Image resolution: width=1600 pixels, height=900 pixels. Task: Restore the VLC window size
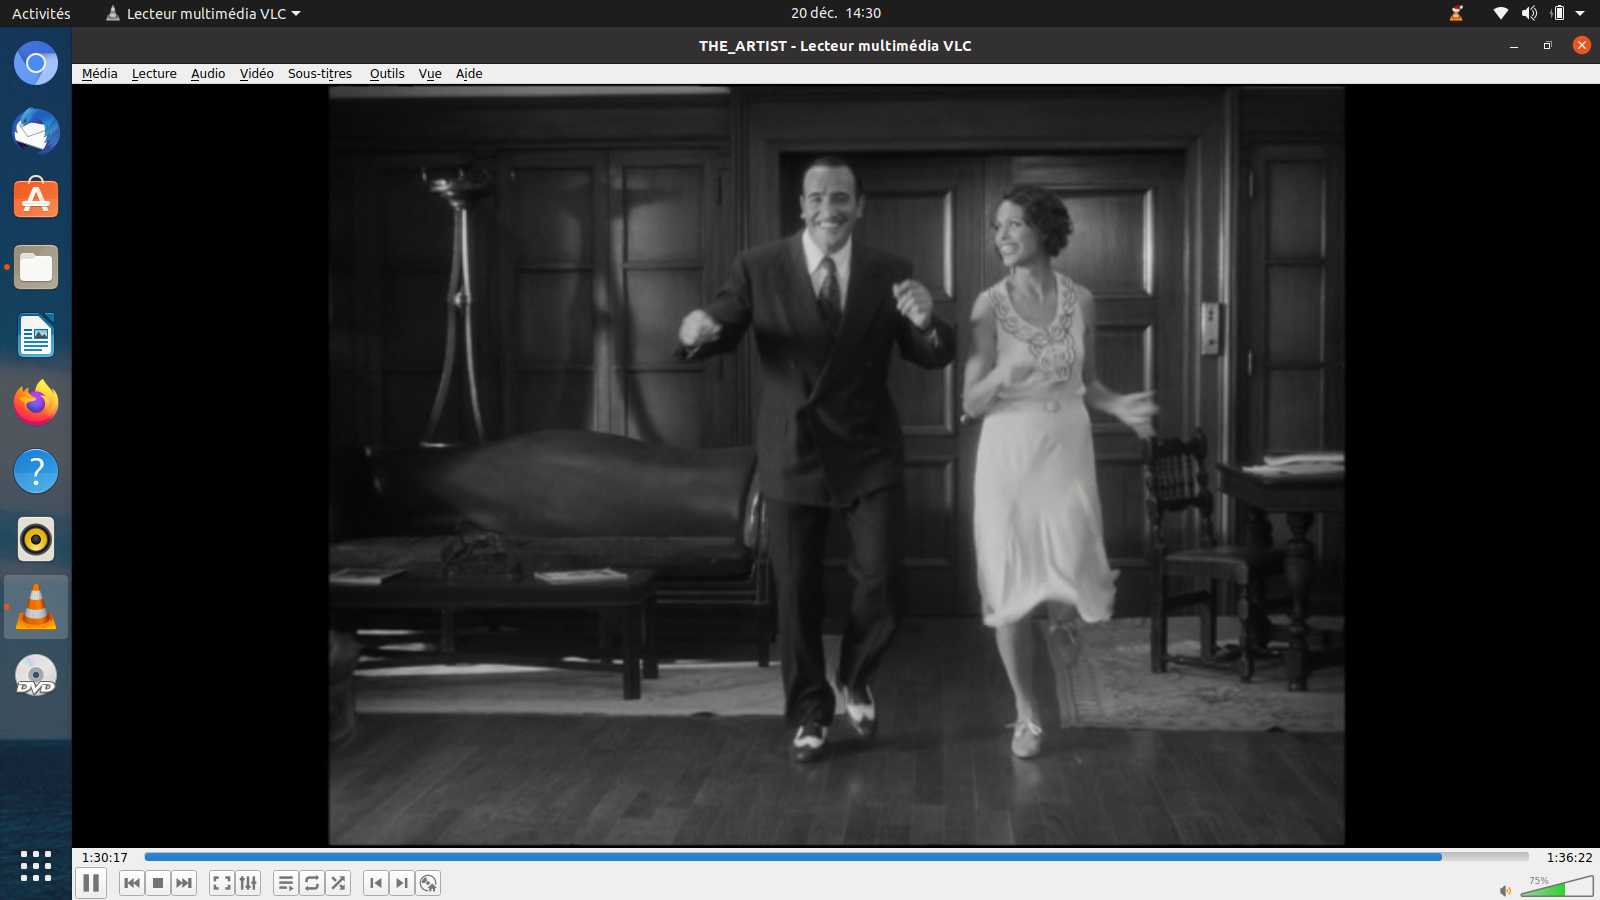coord(1547,46)
